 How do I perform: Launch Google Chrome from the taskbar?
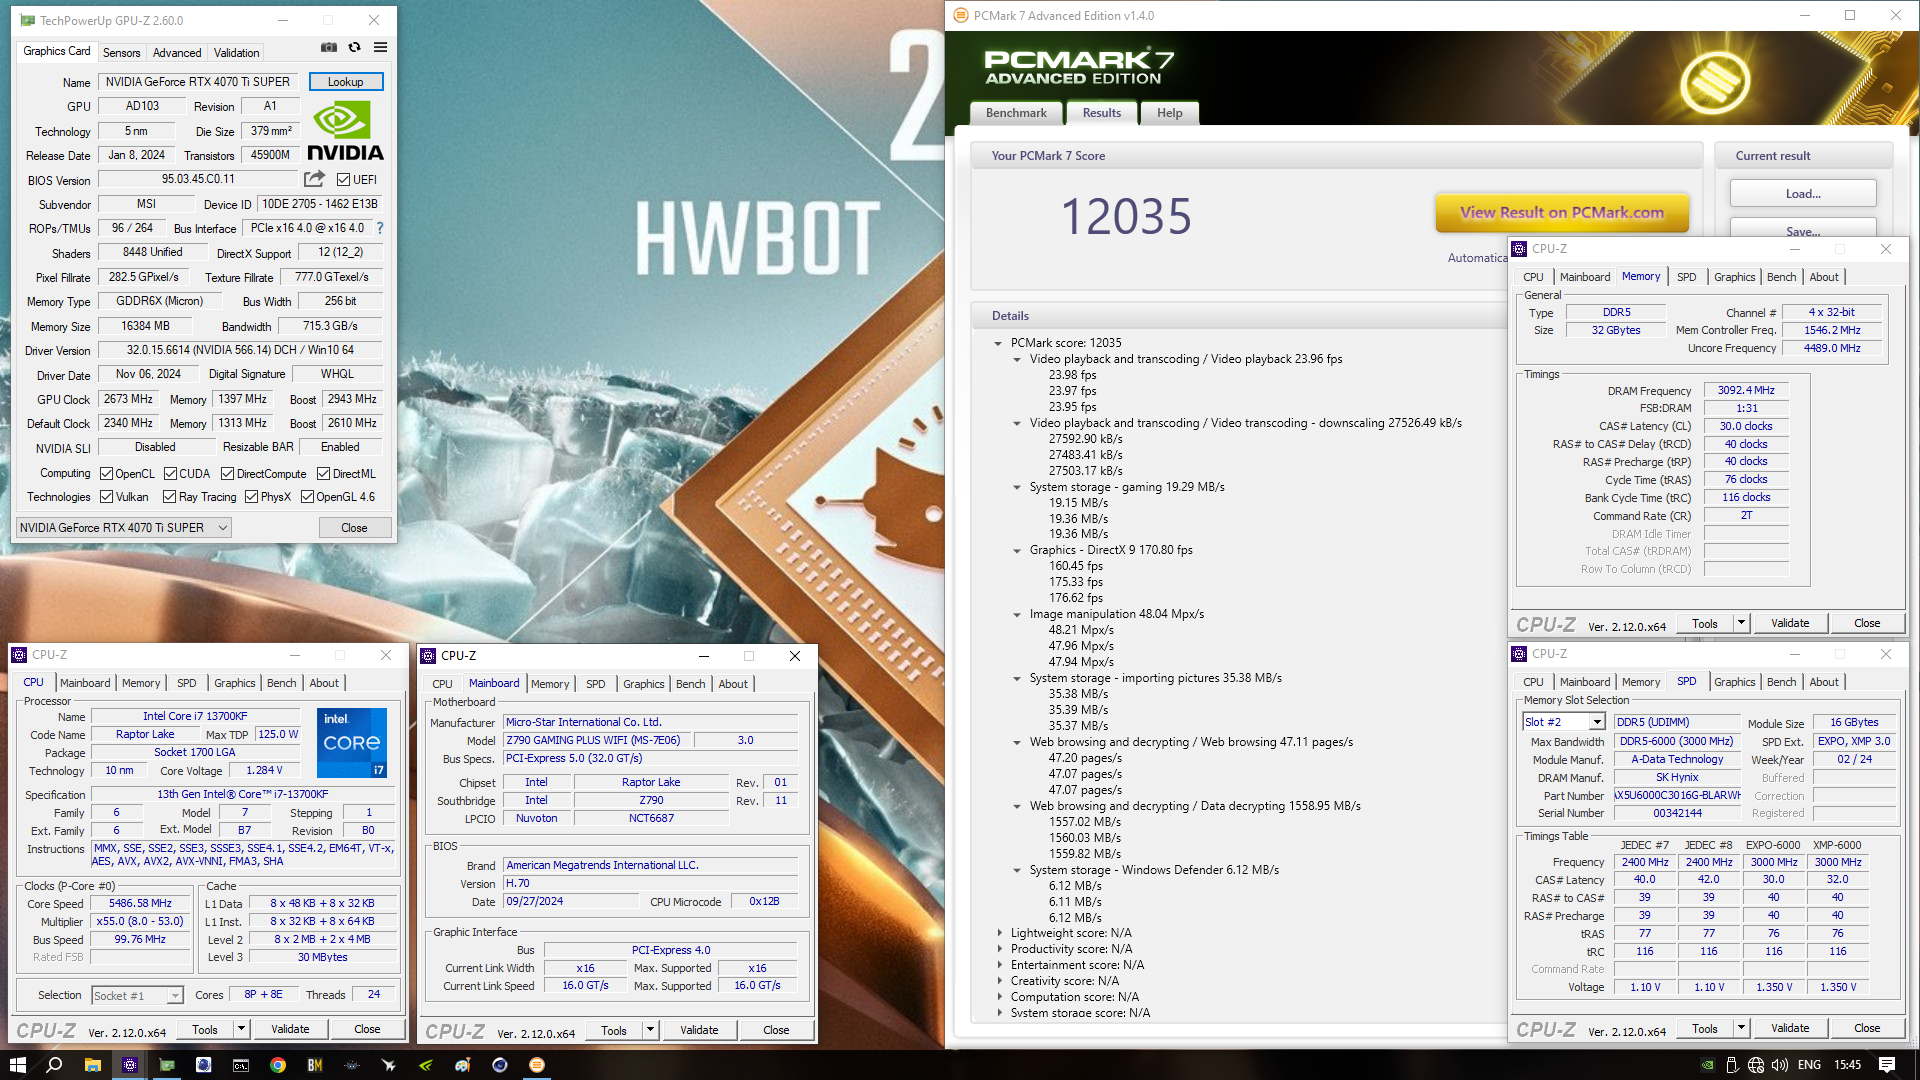(x=278, y=1065)
